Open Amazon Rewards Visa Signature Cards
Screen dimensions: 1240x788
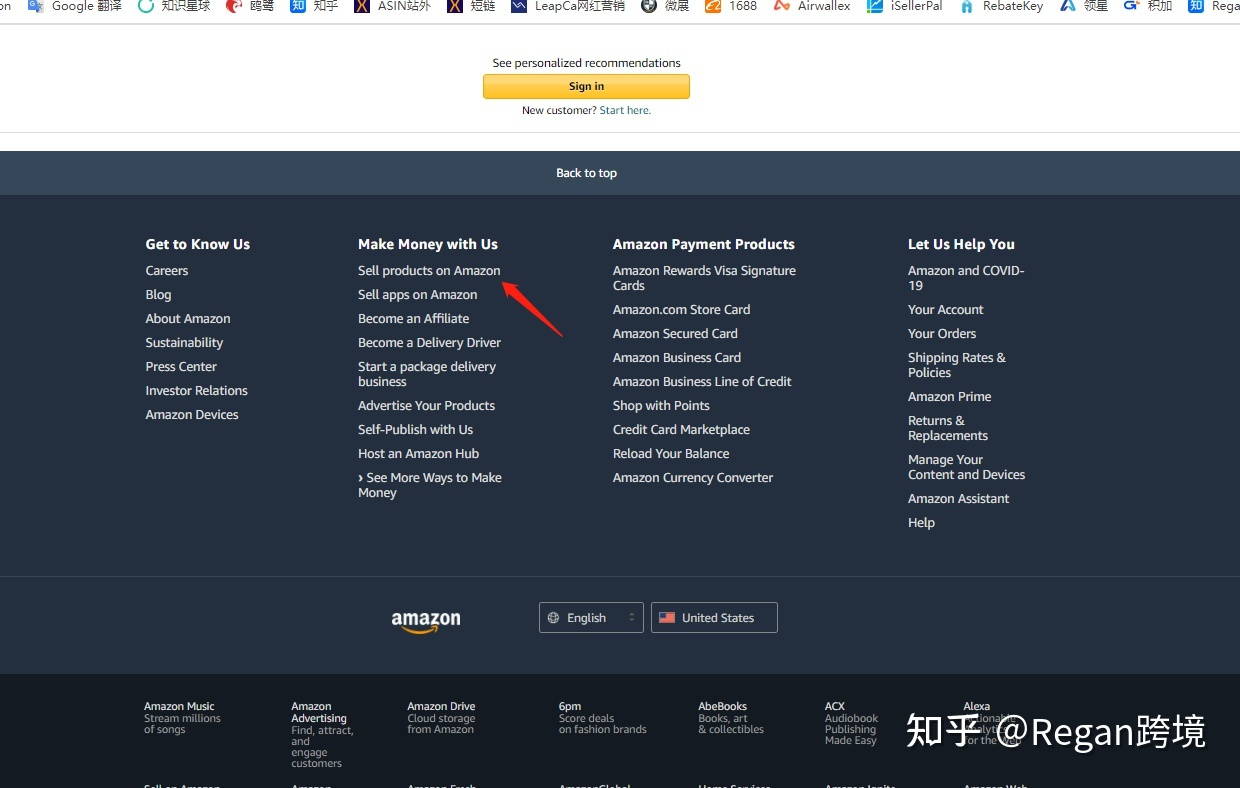click(704, 278)
